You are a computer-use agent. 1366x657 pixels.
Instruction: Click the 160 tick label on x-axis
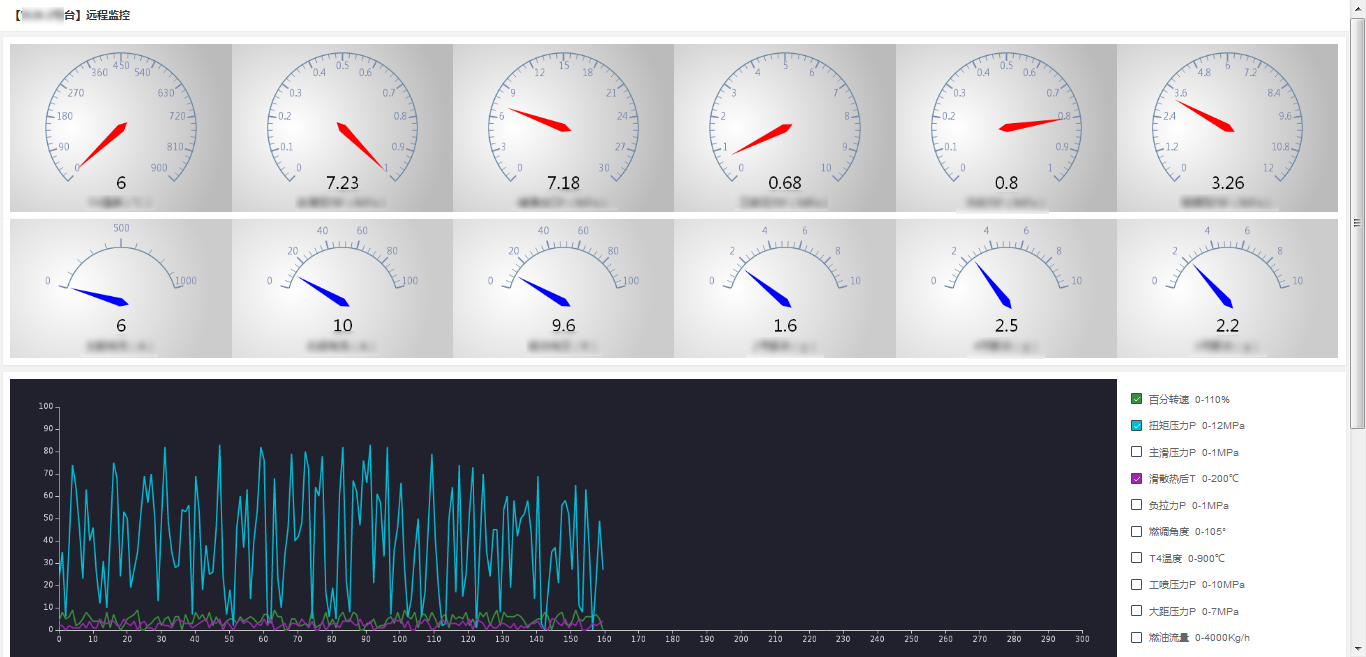[x=604, y=638]
